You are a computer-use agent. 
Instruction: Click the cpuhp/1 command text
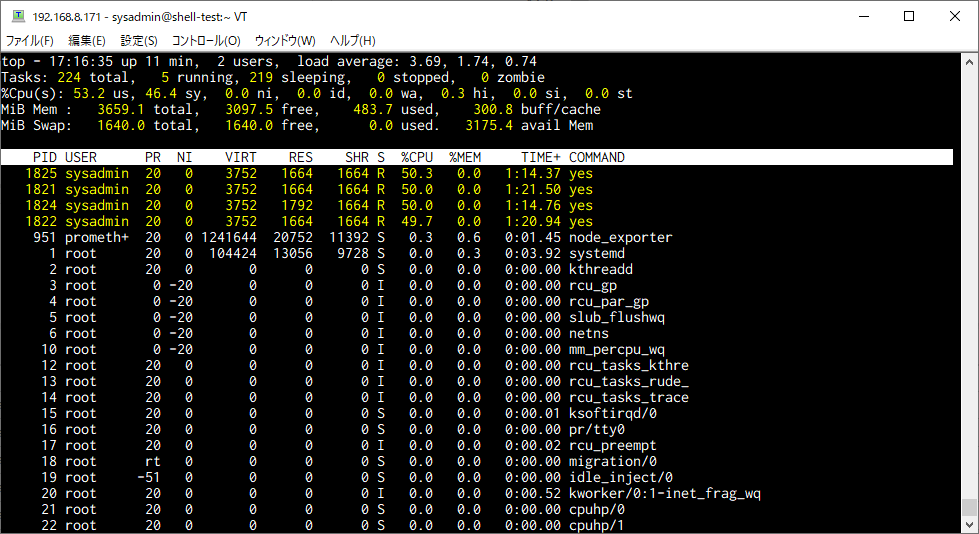pyautogui.click(x=597, y=526)
